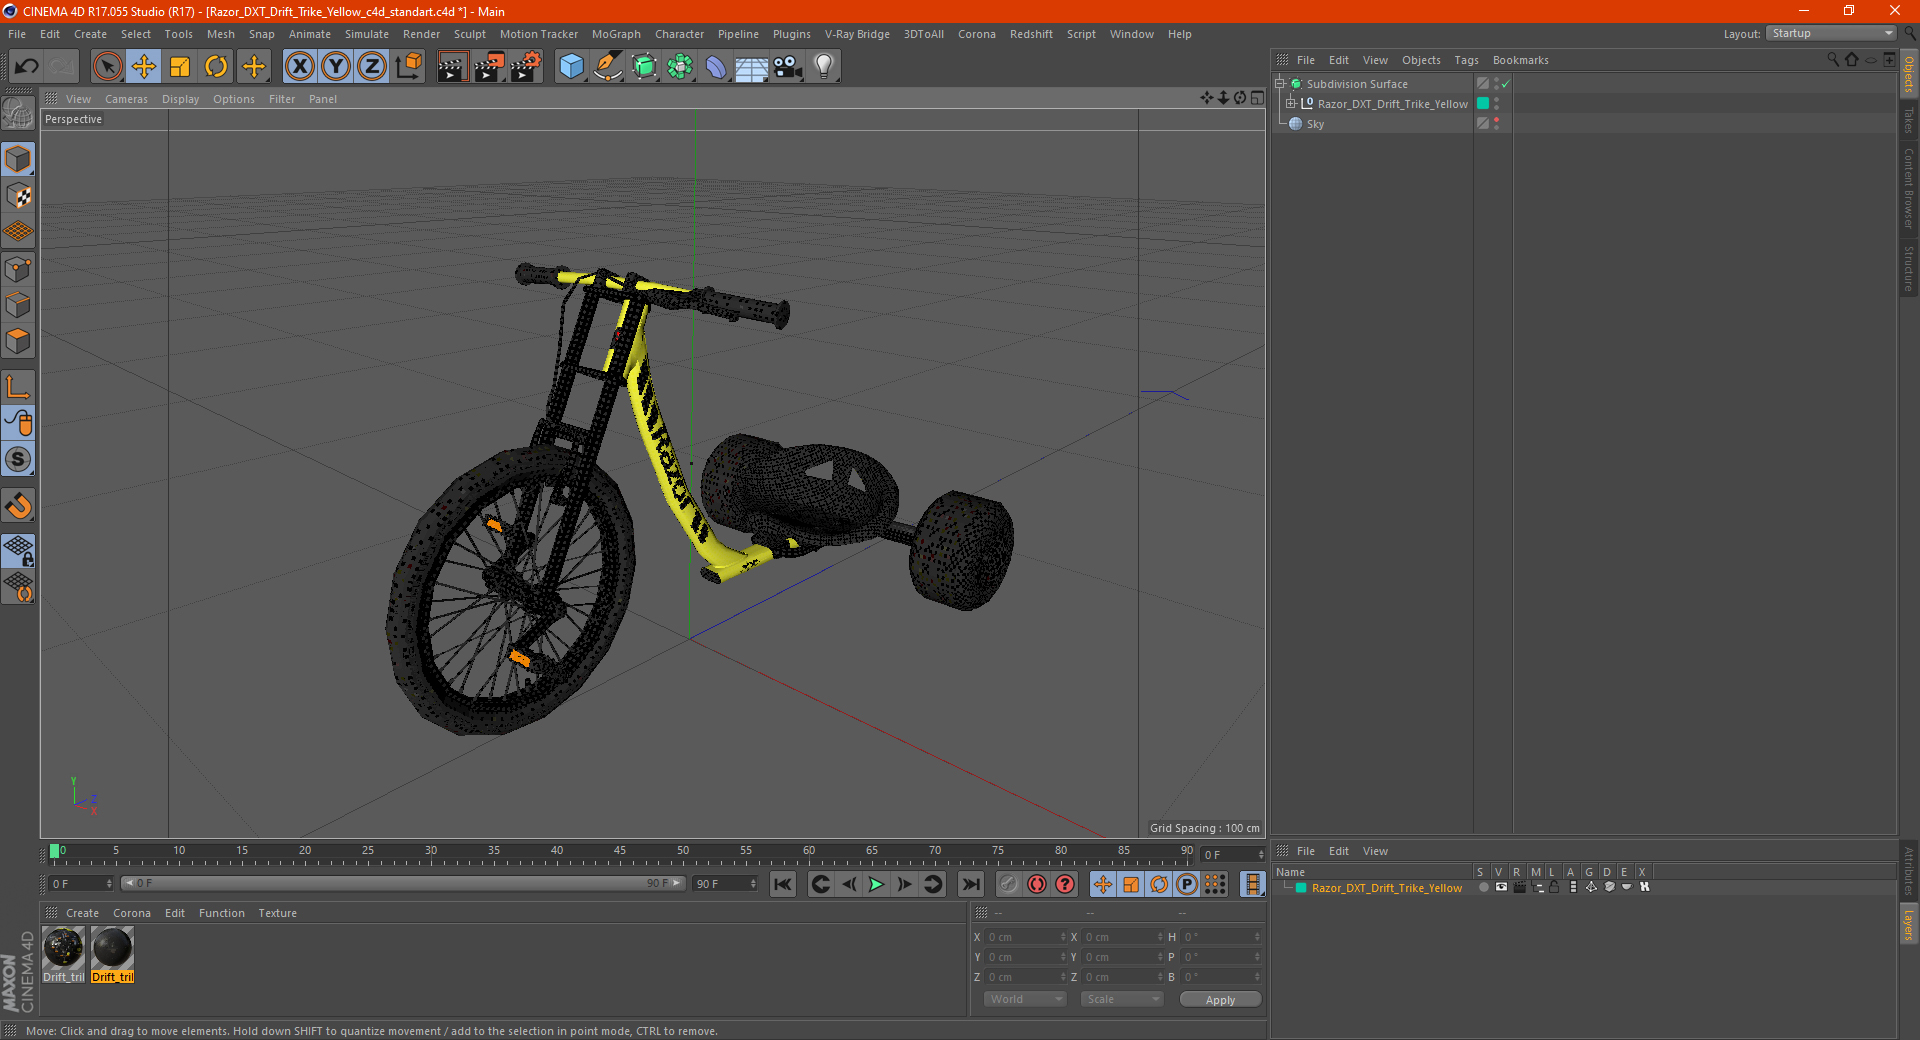The height and width of the screenshot is (1040, 1920).
Task: Toggle Sky object visibility dots
Action: click(1497, 124)
